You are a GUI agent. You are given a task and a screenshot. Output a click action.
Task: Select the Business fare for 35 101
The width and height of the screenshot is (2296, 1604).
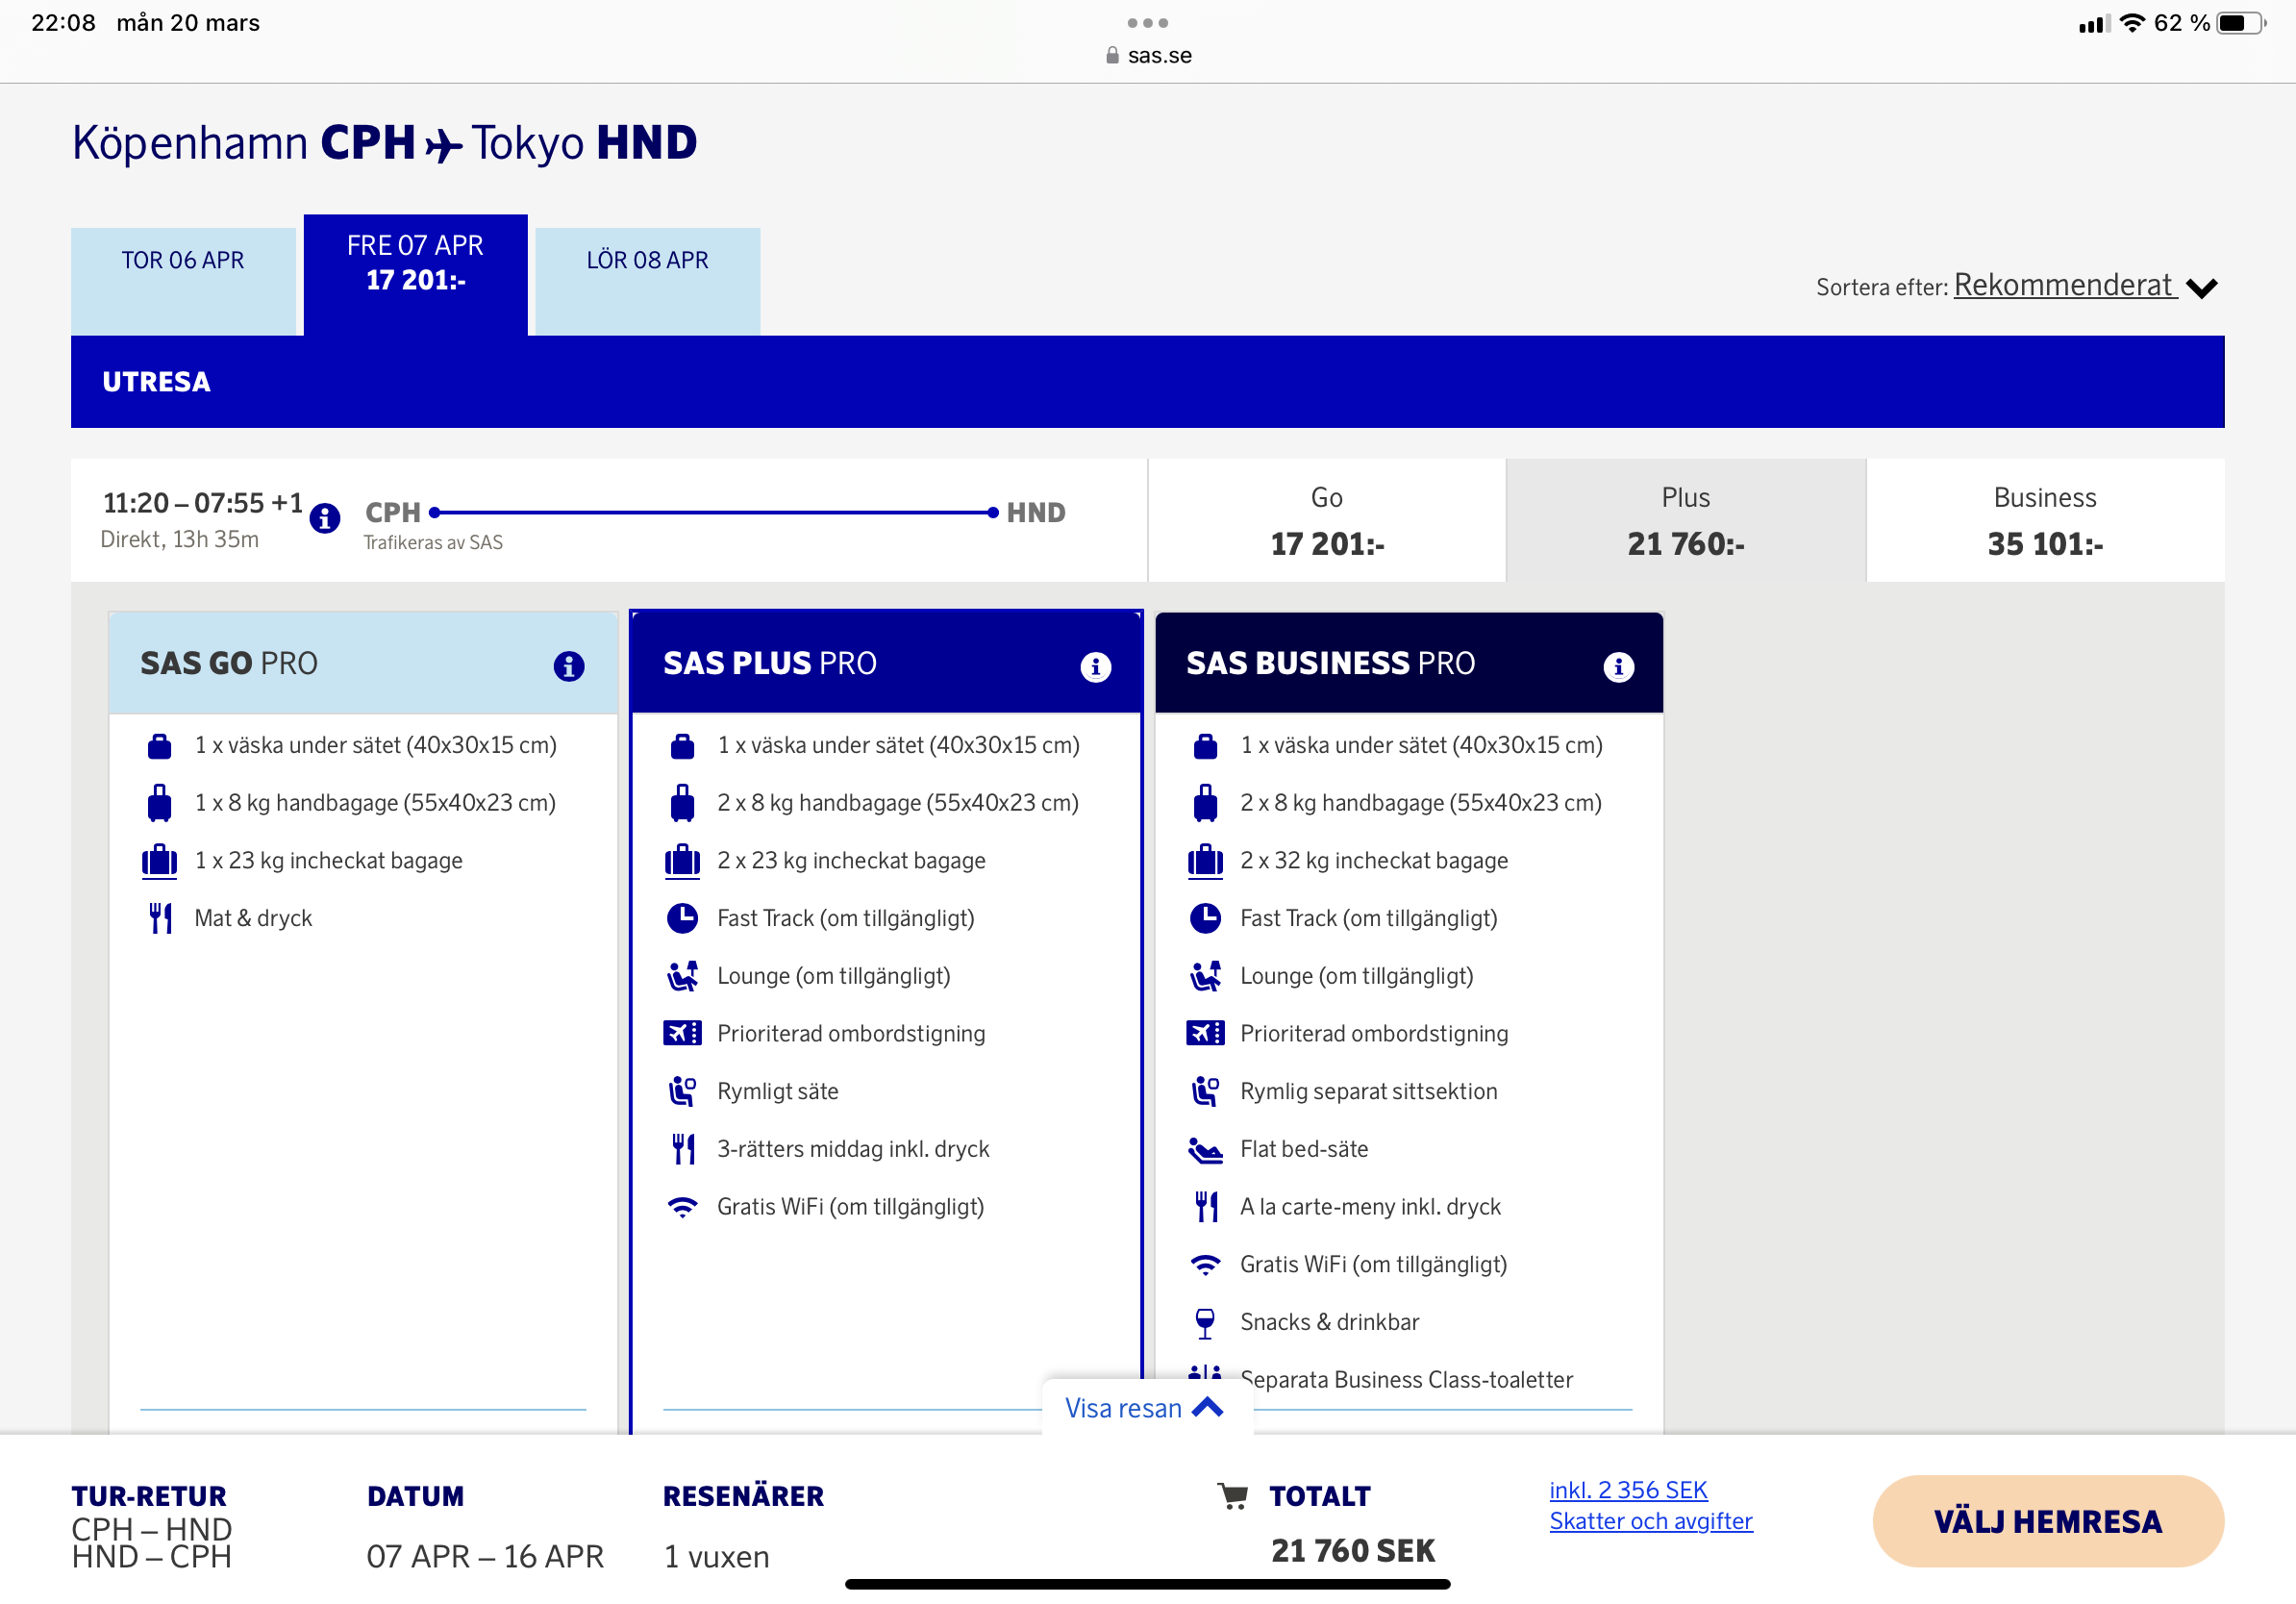[x=2044, y=520]
